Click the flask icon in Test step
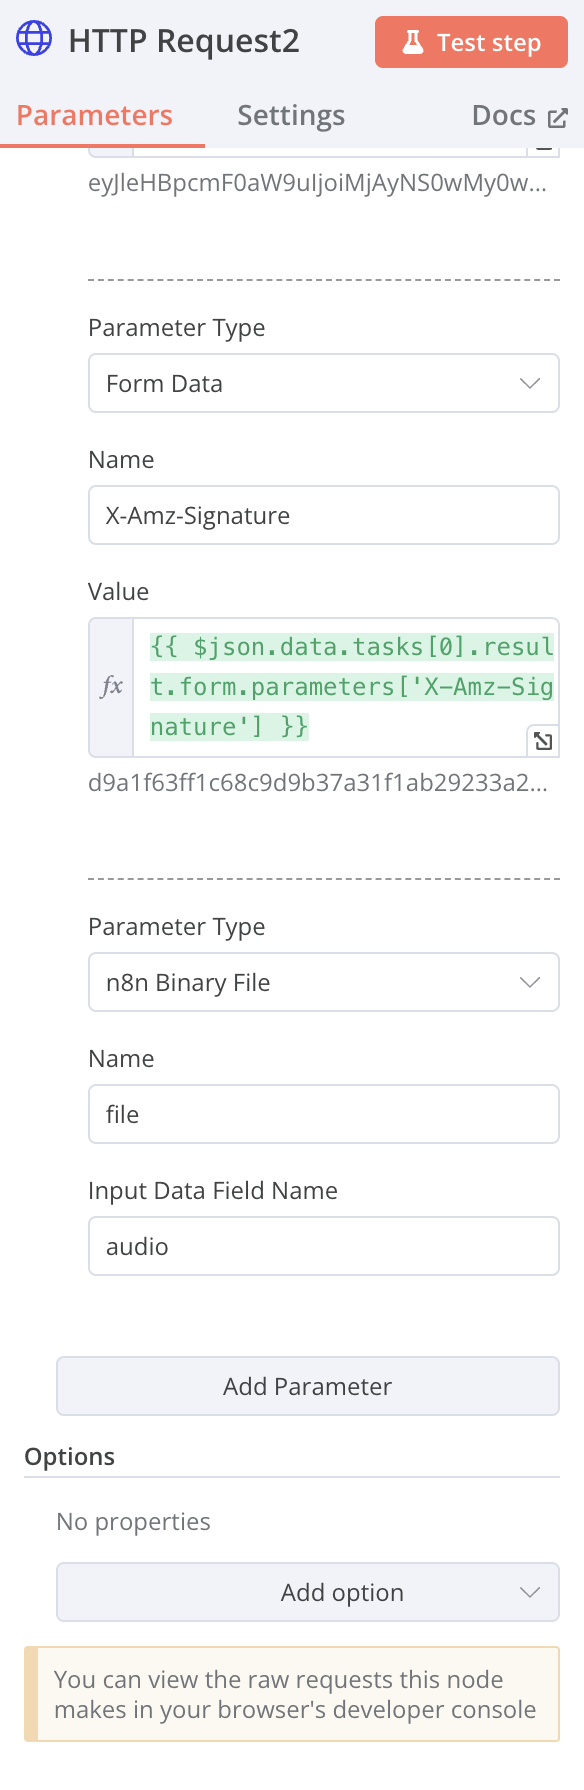Viewport: 584px width, 1790px height. click(x=412, y=42)
